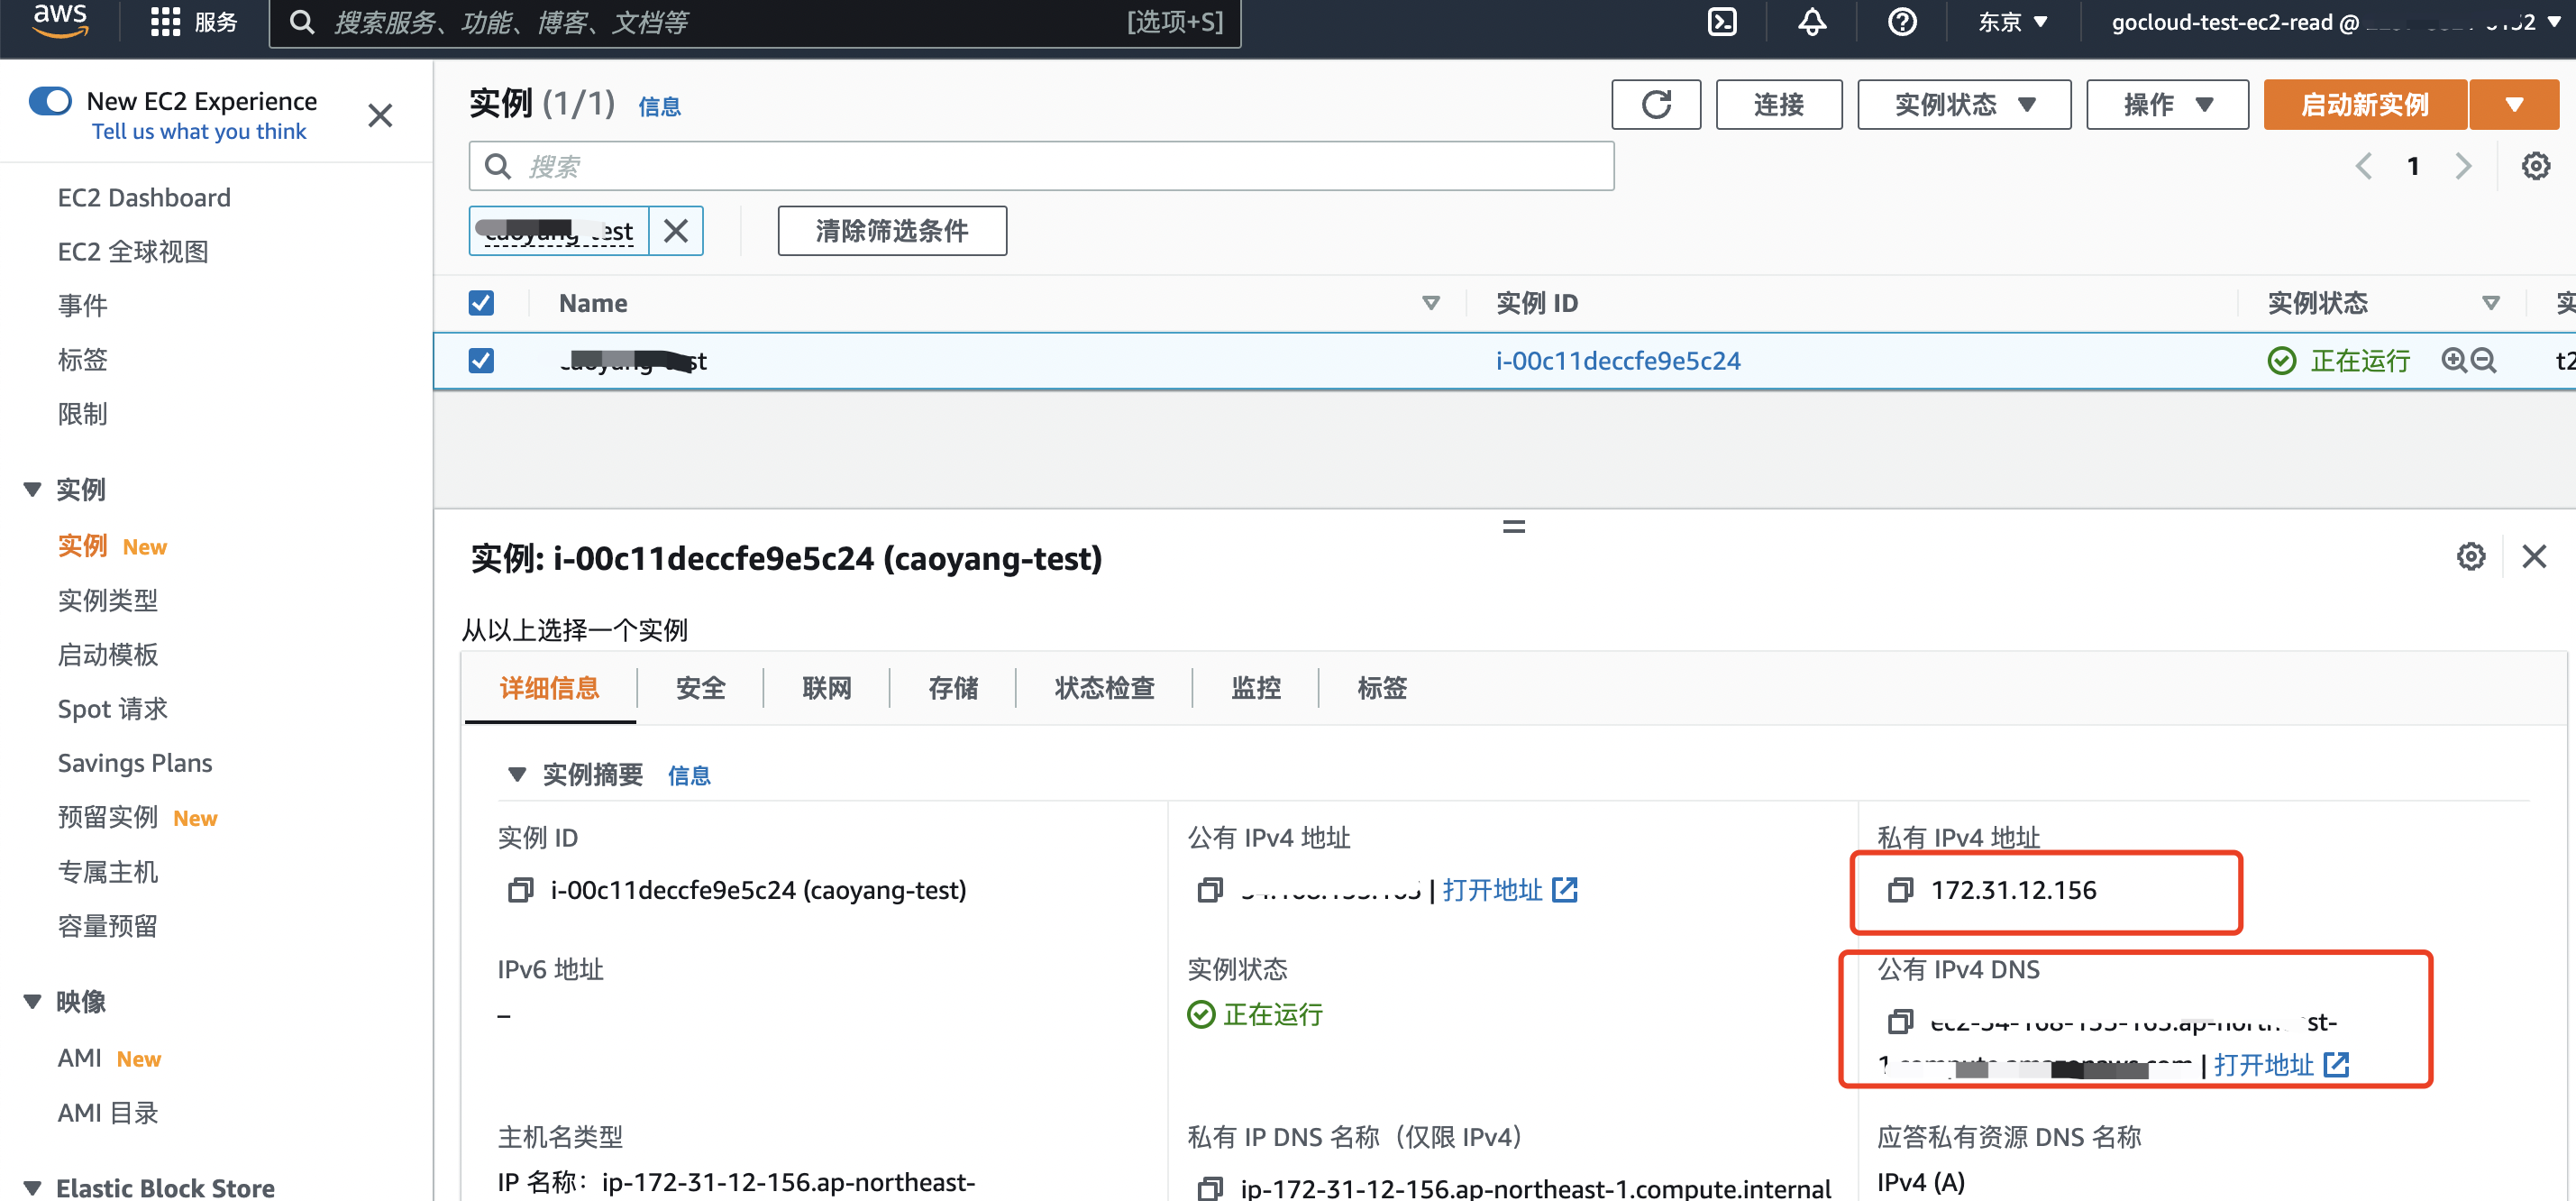Open the gocloud-test-ec2-read account menu
This screenshot has width=2576, height=1201.
tap(2334, 22)
